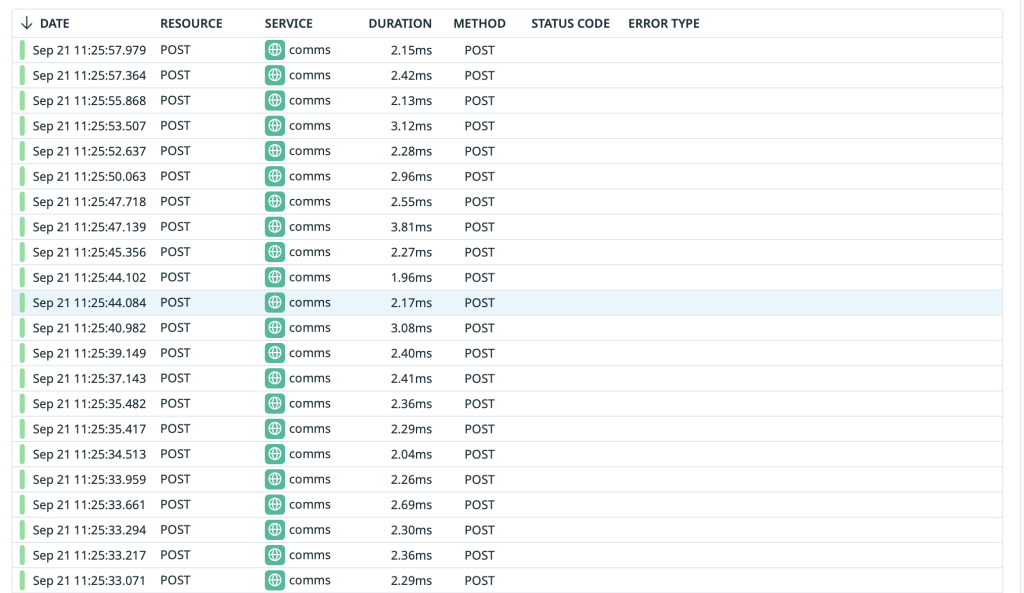Click the comms globe icon for 11:25:40.982
Screen dimensions: 1024x593
274,327
